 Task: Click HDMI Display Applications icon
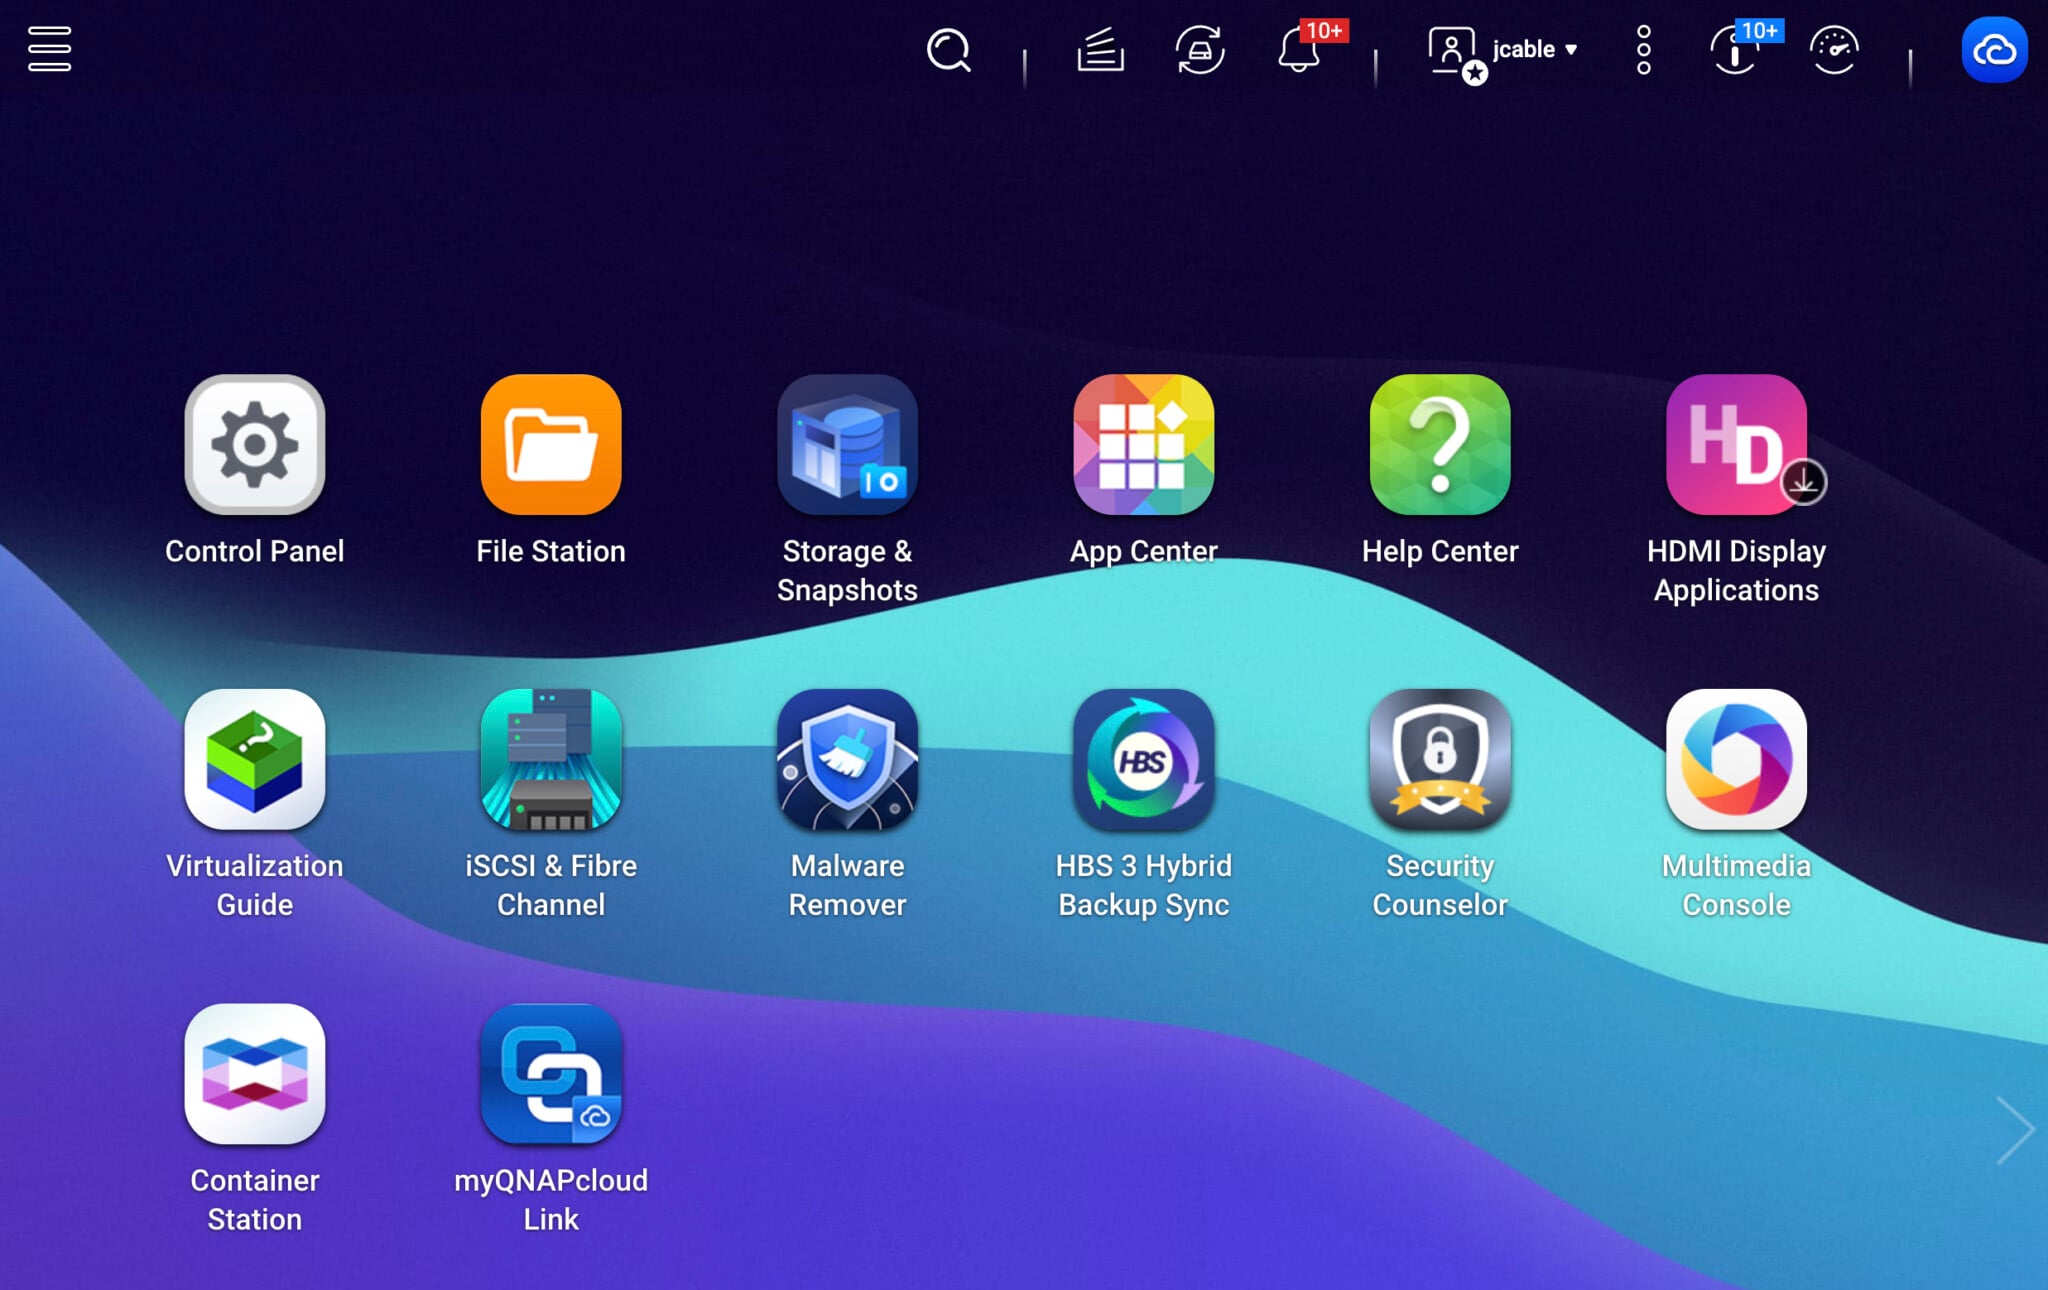[x=1735, y=445]
